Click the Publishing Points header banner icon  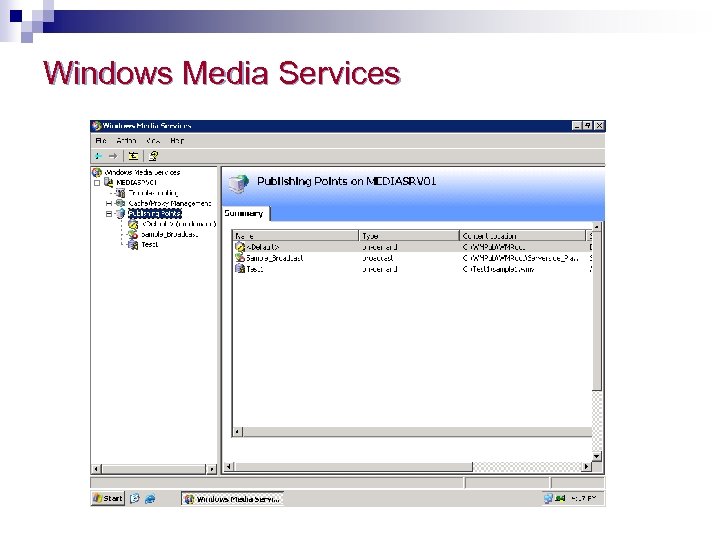[x=238, y=183]
